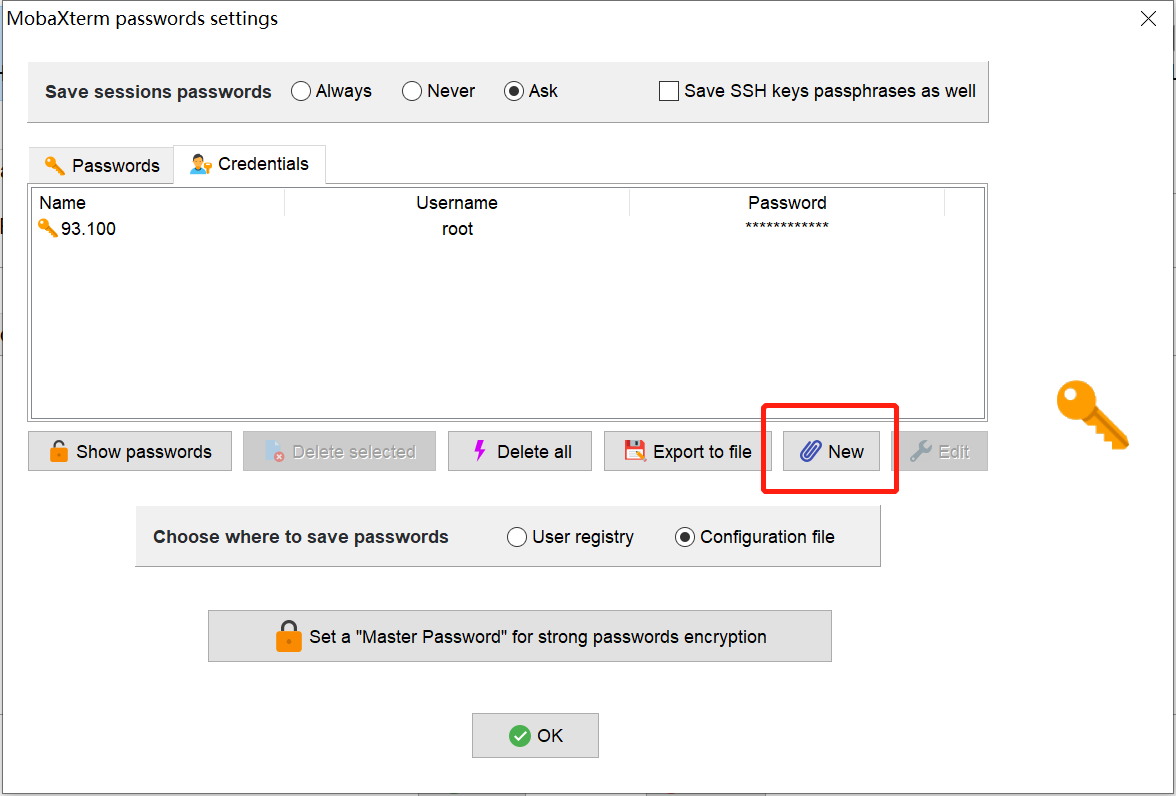1176x796 pixels.
Task: Choose User registry for password storage
Action: (517, 537)
